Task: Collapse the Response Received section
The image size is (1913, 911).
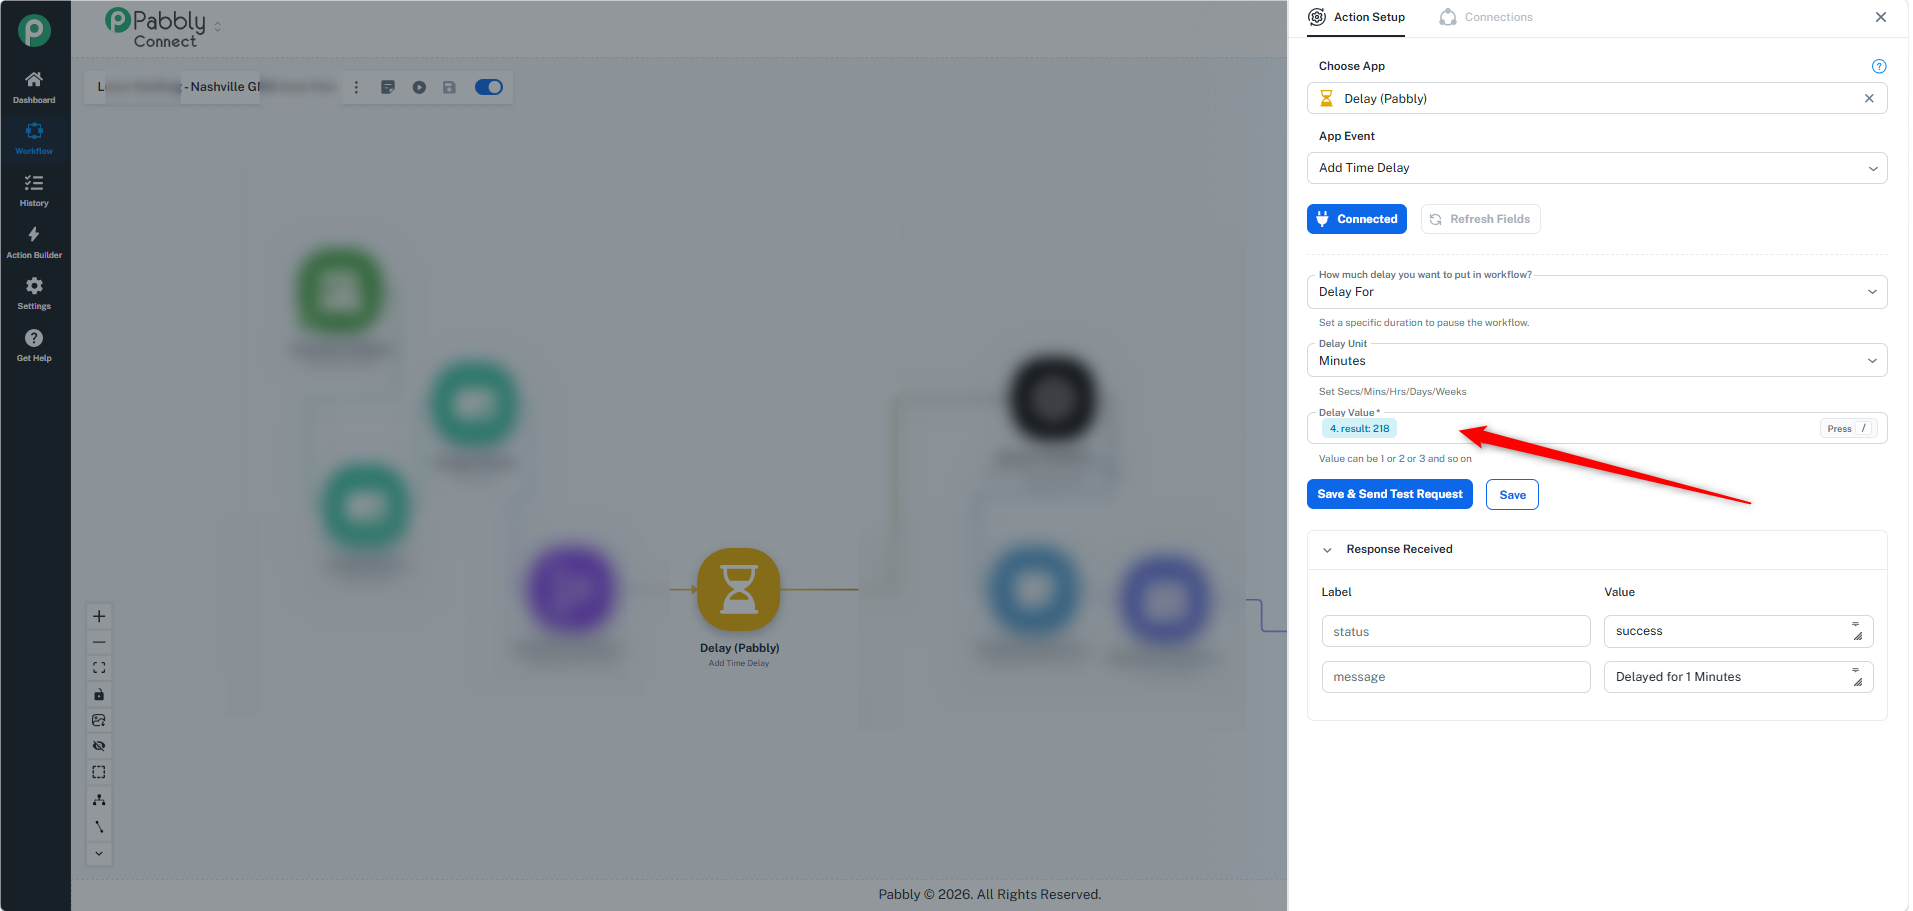Action: pos(1327,550)
